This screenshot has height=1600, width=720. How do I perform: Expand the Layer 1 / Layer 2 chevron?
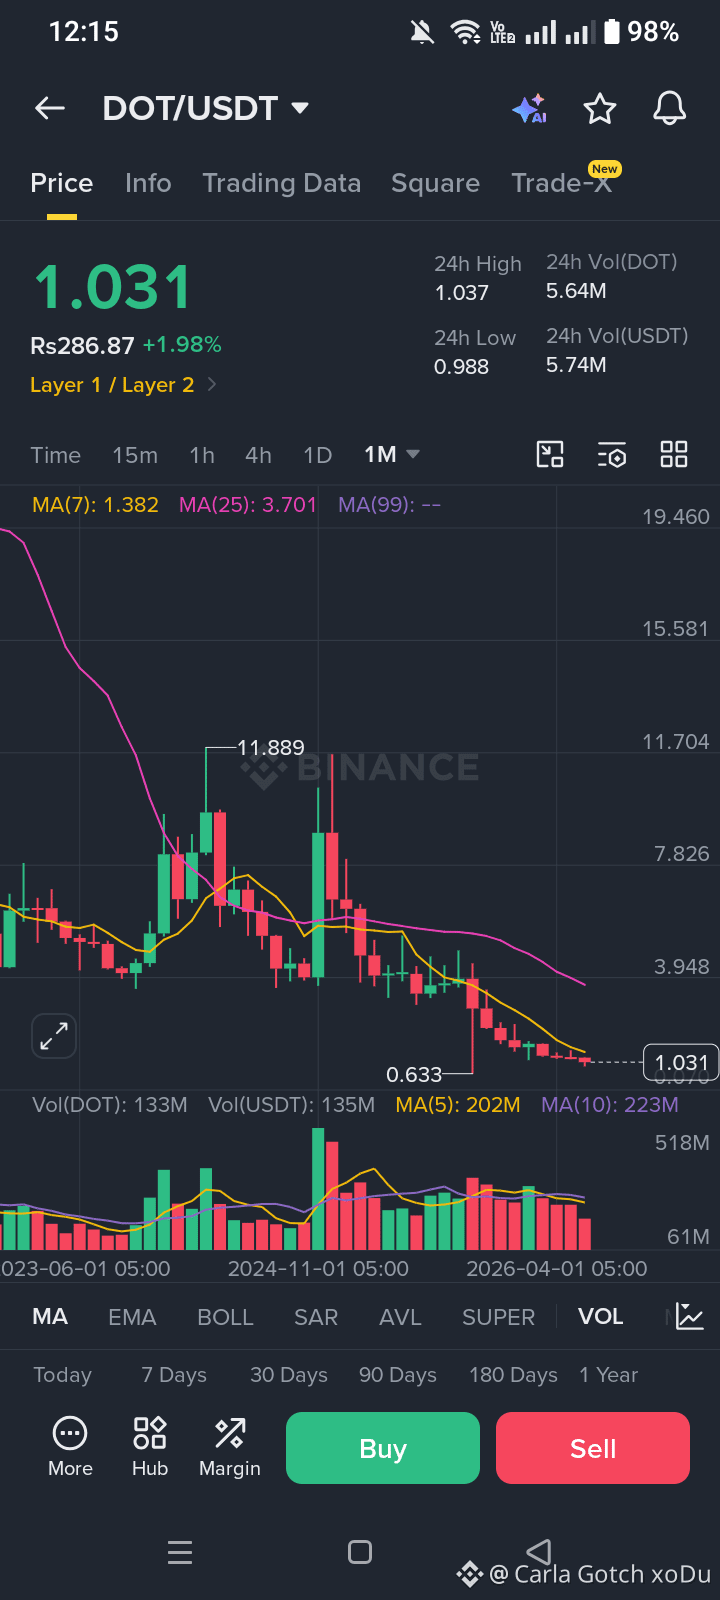pos(211,385)
